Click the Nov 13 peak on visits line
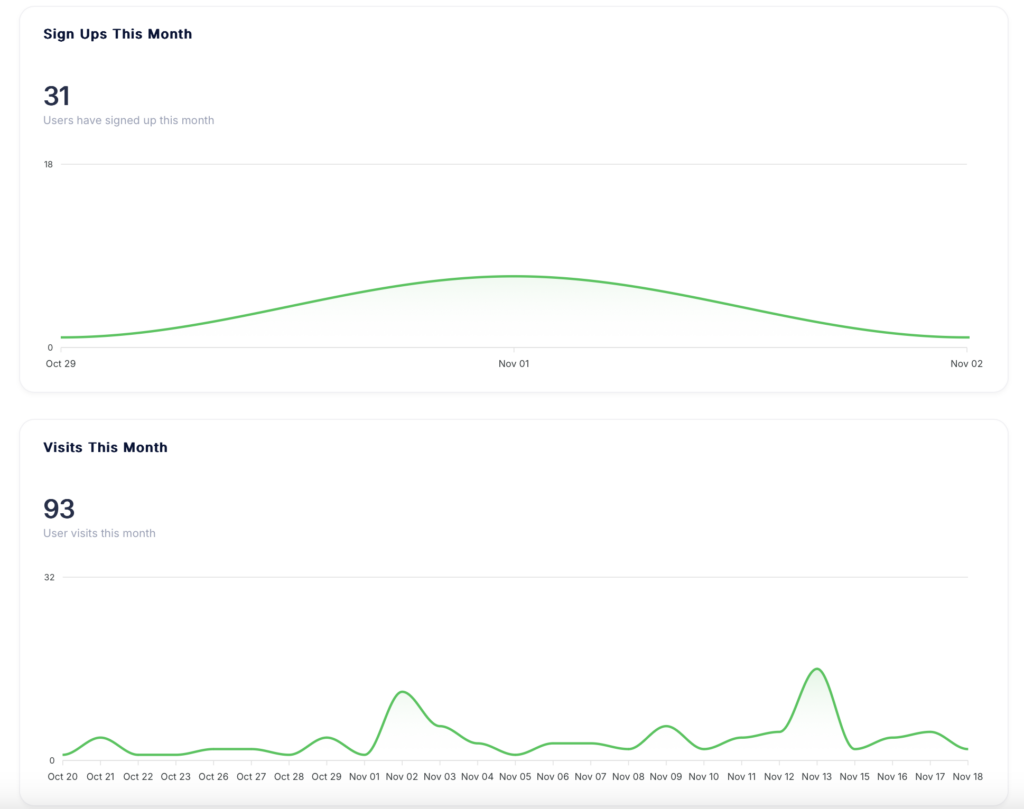This screenshot has width=1024, height=809. [817, 669]
